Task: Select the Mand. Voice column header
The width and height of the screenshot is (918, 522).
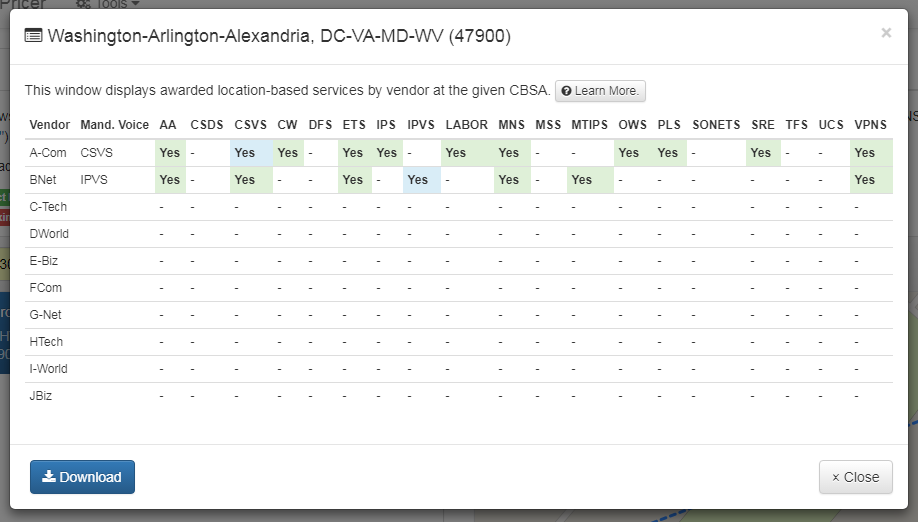Action: [114, 125]
